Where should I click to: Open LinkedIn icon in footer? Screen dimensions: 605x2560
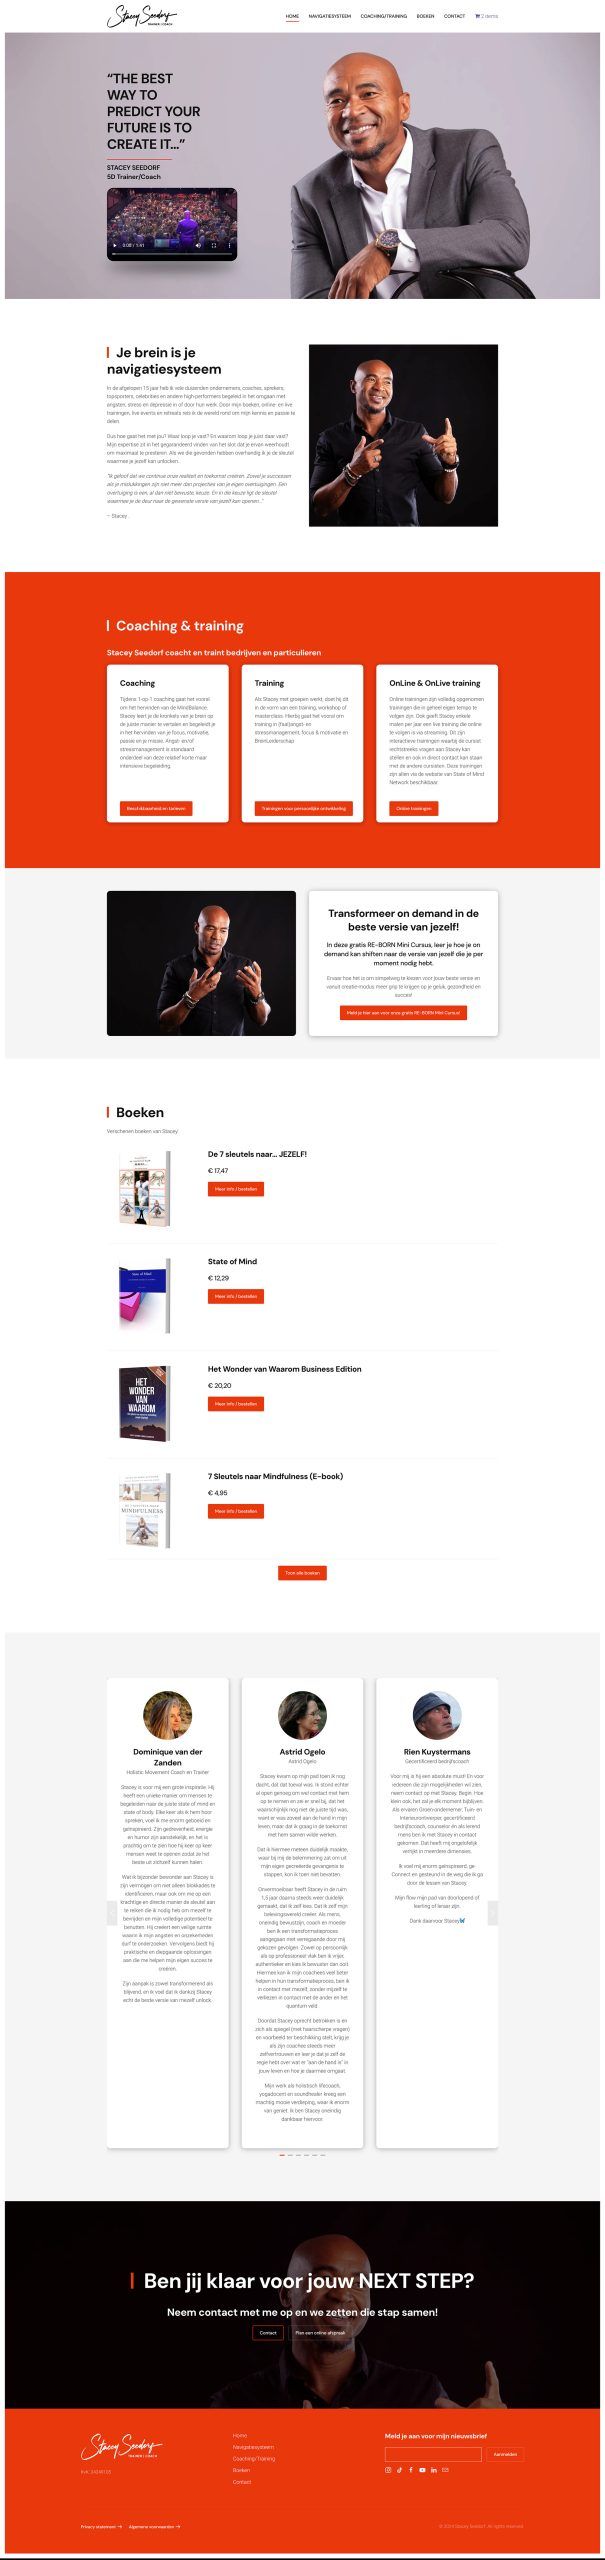click(434, 2470)
